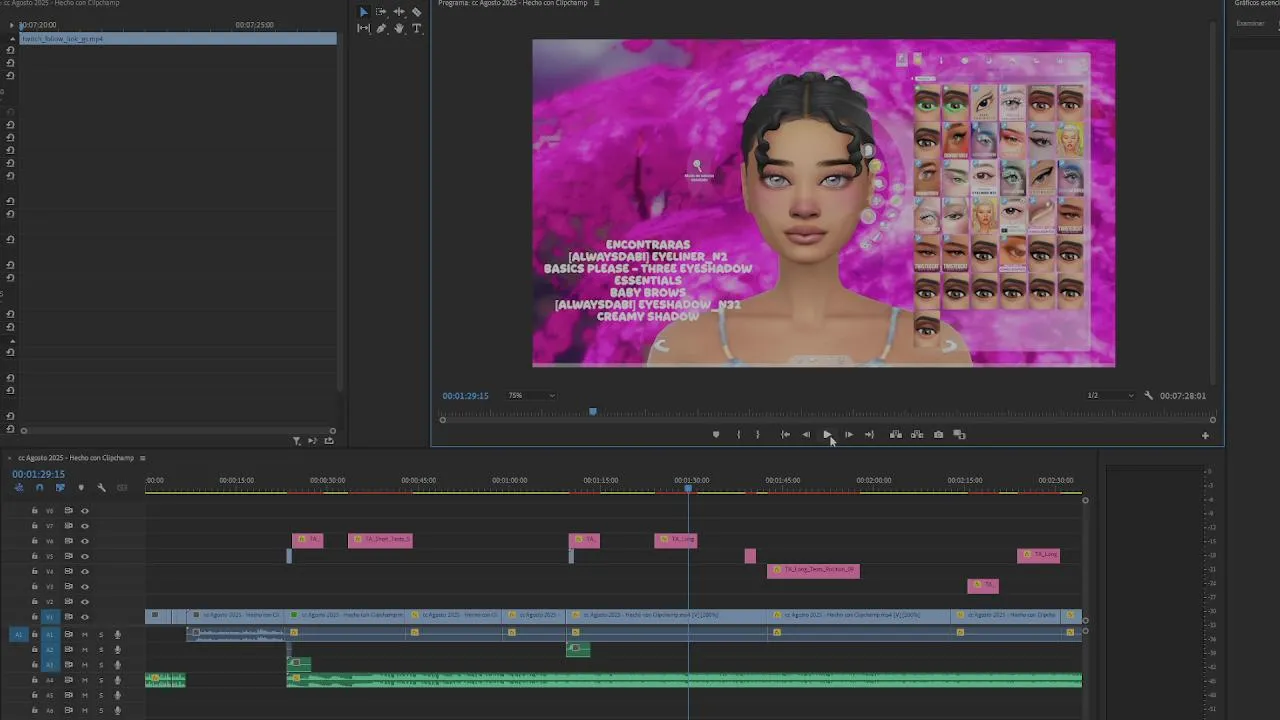
Task: Click the Examinar tab in graphics panel
Action: 1250,23
